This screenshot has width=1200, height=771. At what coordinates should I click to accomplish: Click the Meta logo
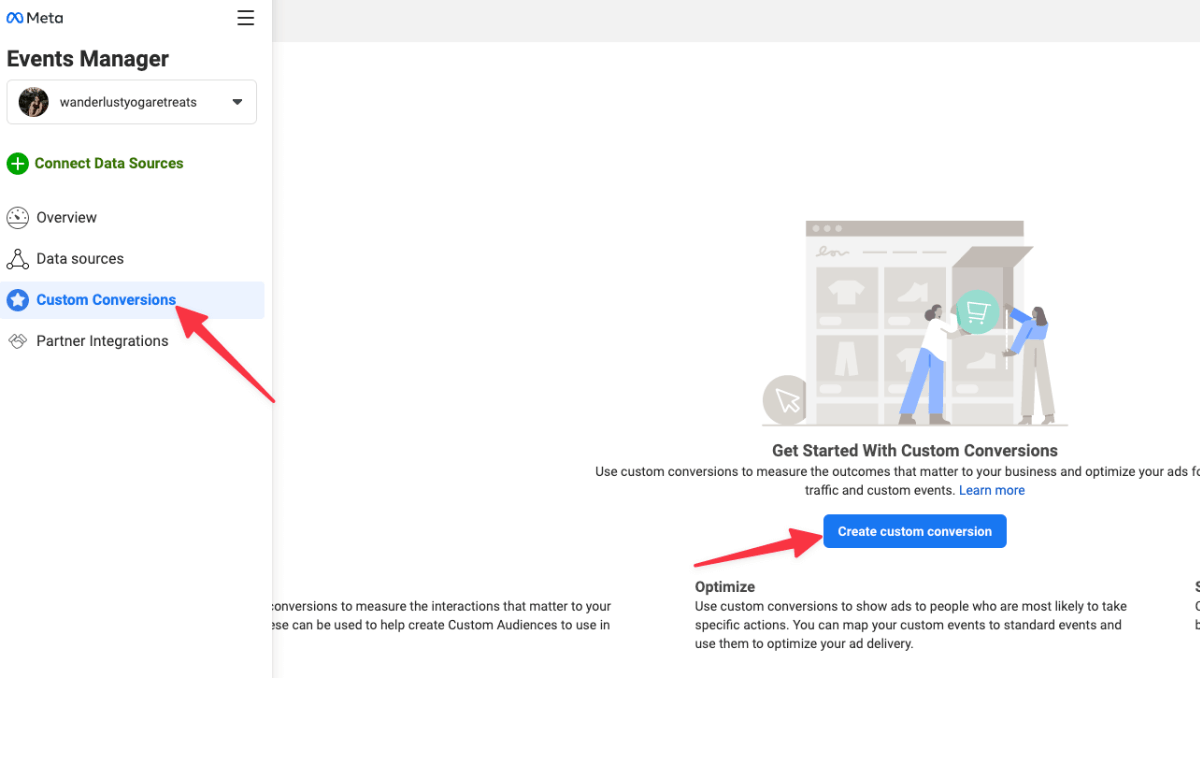34,17
